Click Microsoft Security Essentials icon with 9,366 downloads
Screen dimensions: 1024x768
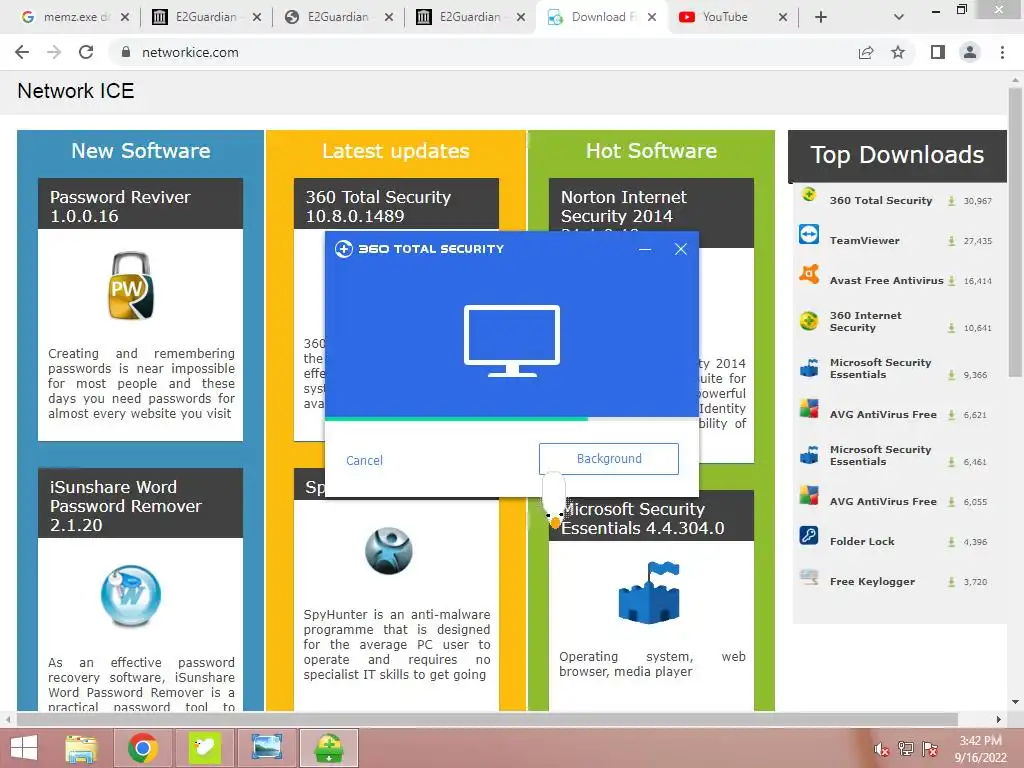point(808,368)
